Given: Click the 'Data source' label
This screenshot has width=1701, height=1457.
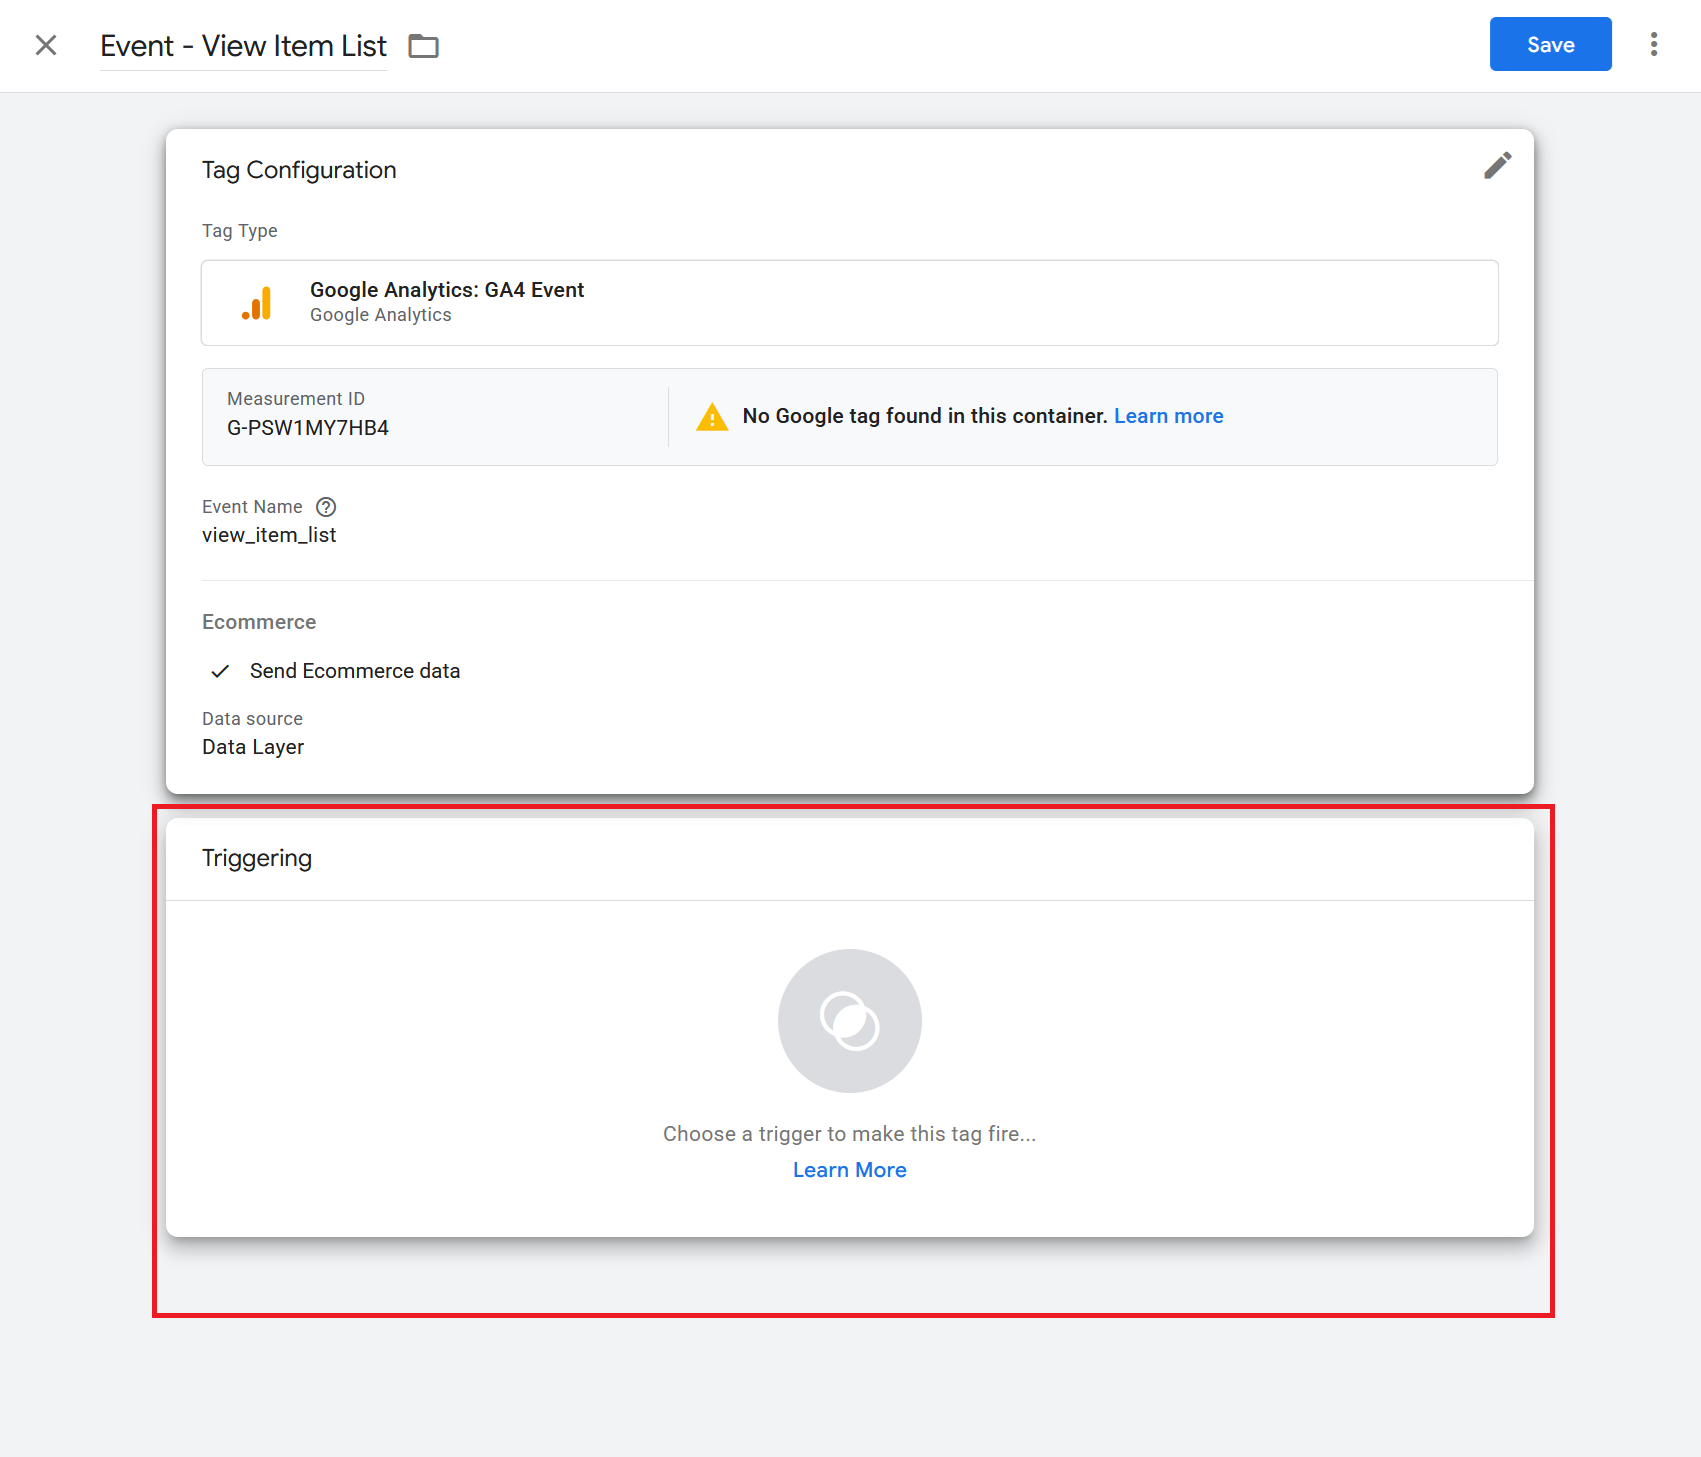Looking at the screenshot, I should [x=252, y=719].
